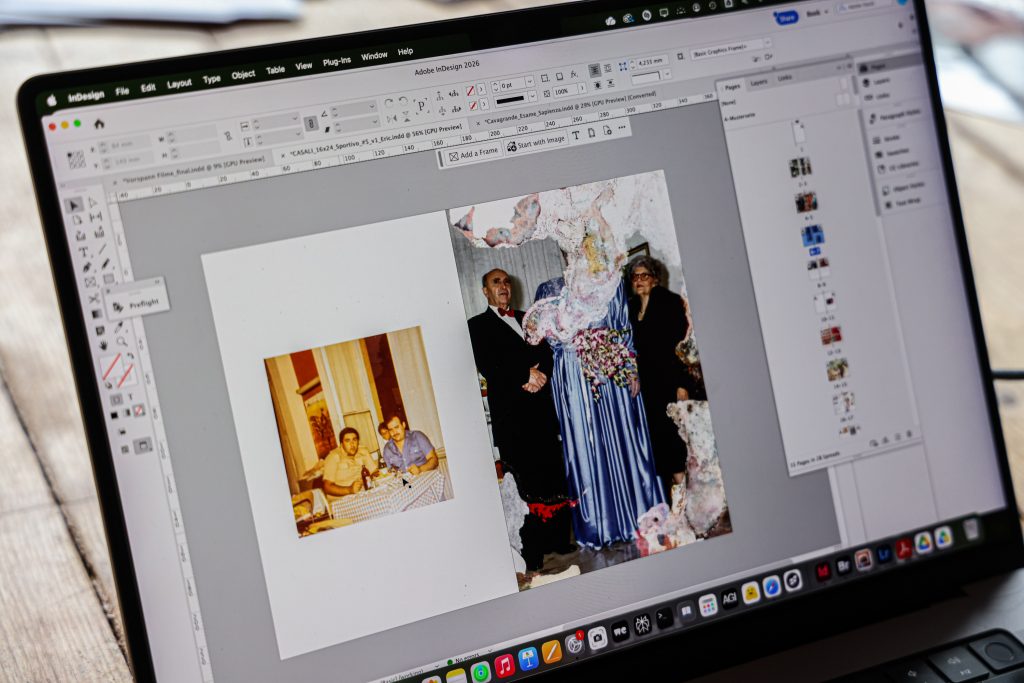1024x683 pixels.
Task: Open the Window menu
Action: tap(374, 56)
